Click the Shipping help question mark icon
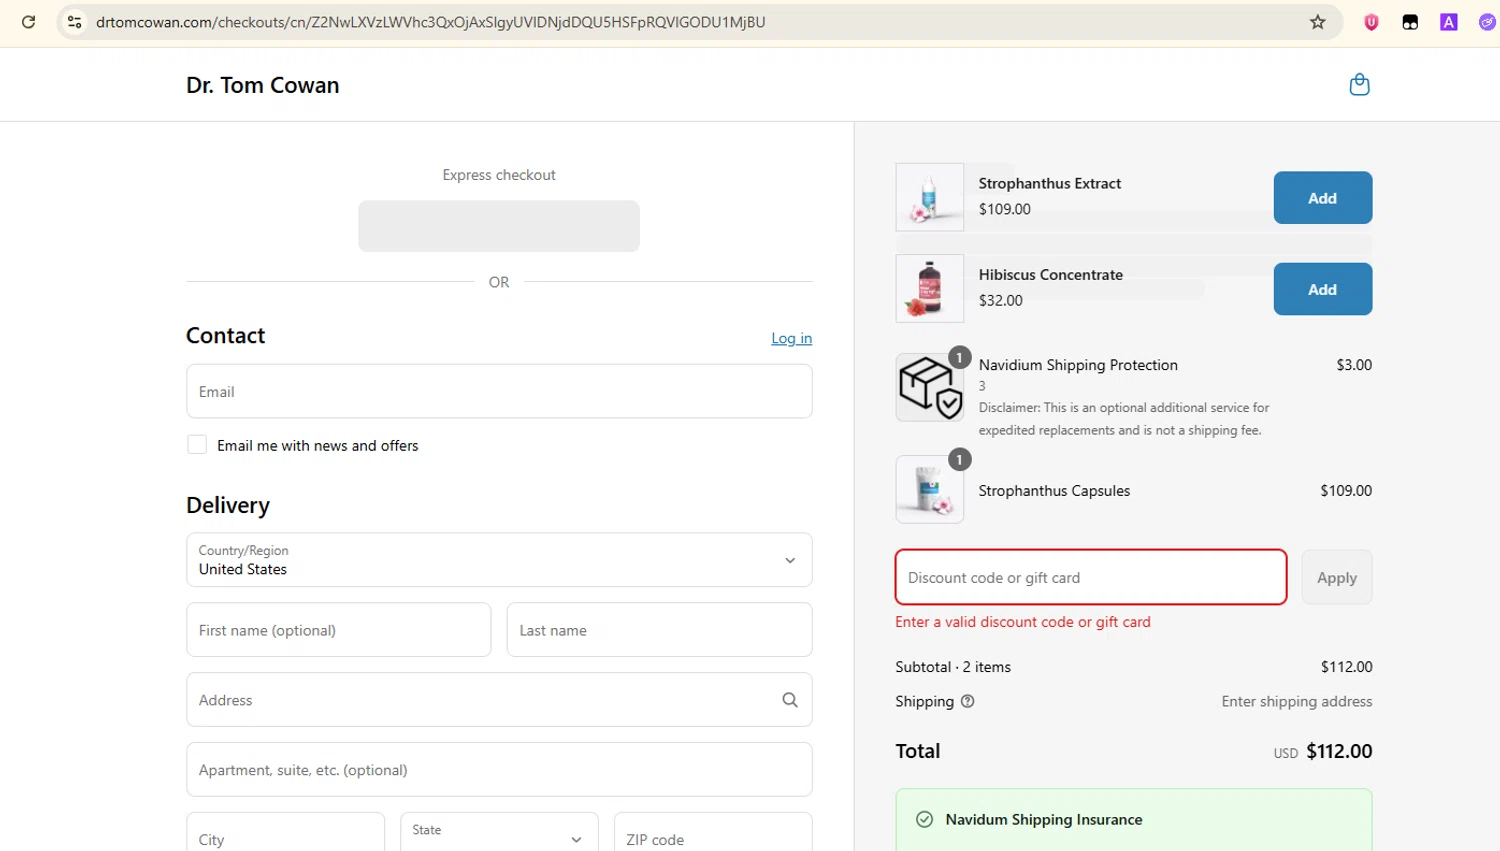The height and width of the screenshot is (851, 1500). [x=967, y=702]
